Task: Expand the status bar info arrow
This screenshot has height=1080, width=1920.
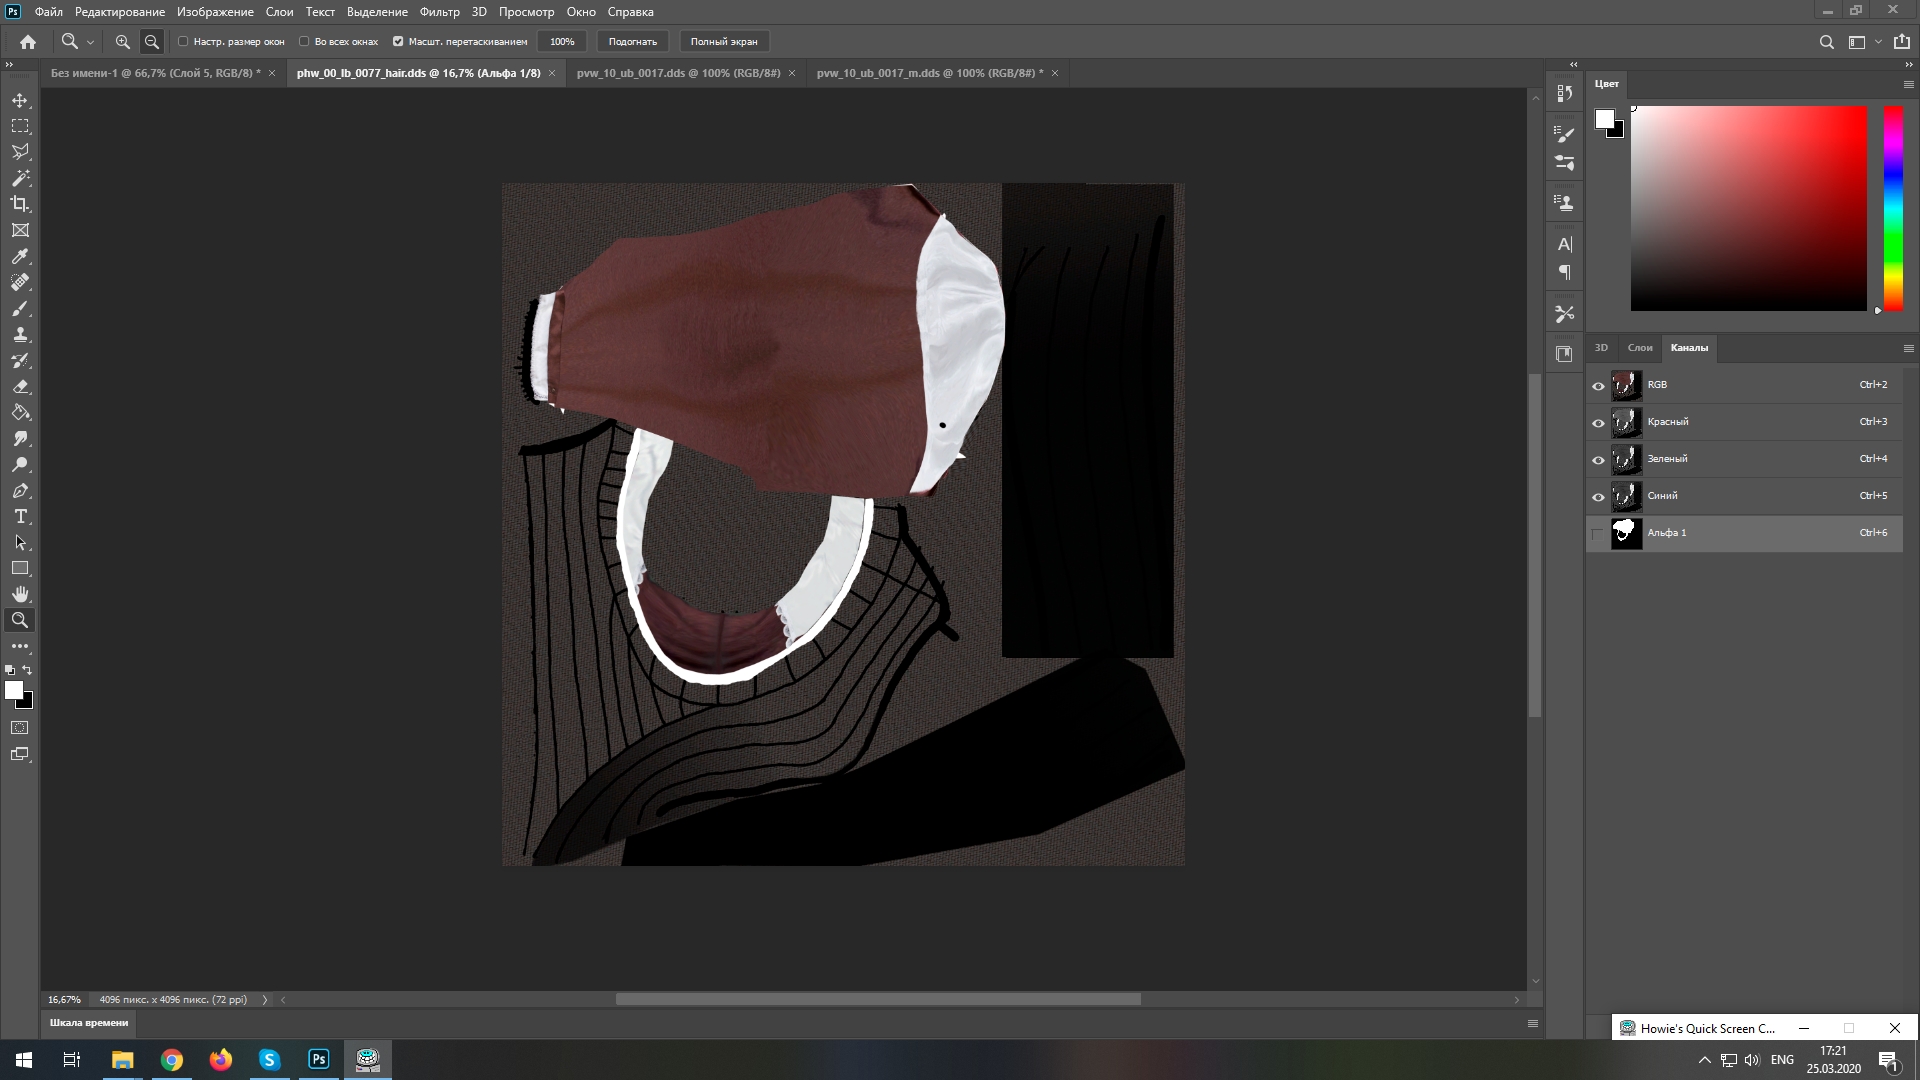Action: [x=265, y=999]
